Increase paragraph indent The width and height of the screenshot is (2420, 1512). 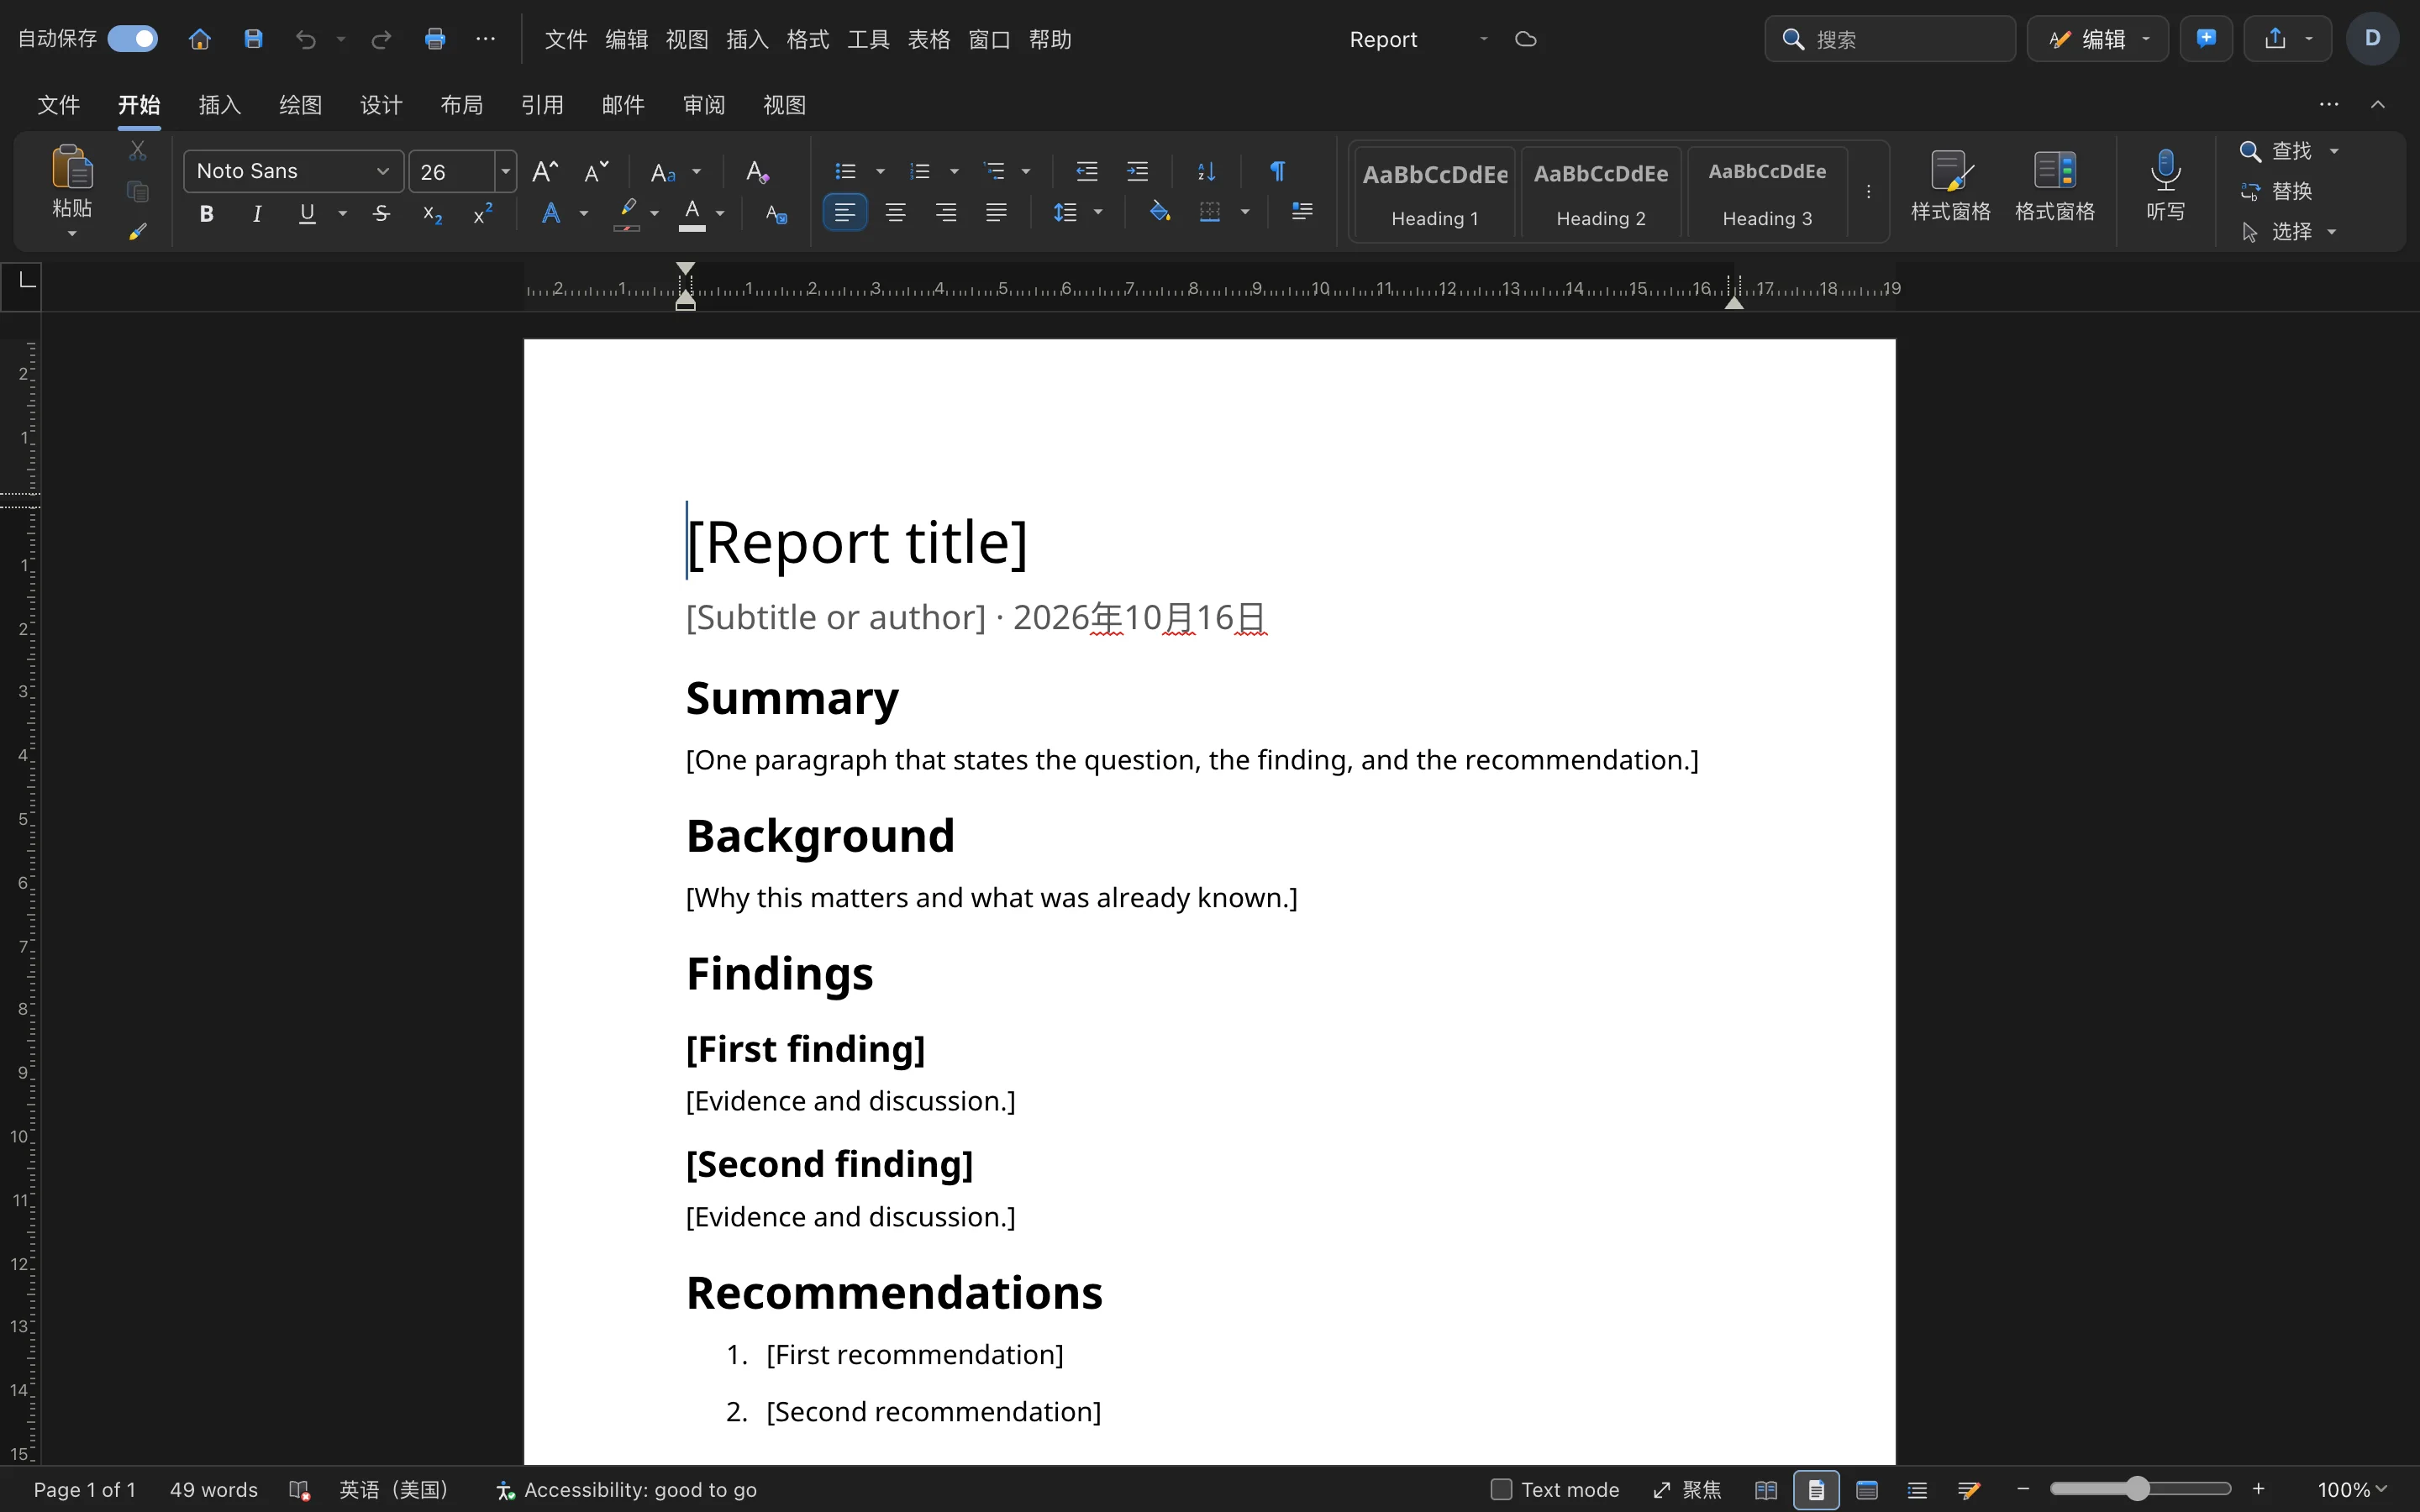(1137, 171)
